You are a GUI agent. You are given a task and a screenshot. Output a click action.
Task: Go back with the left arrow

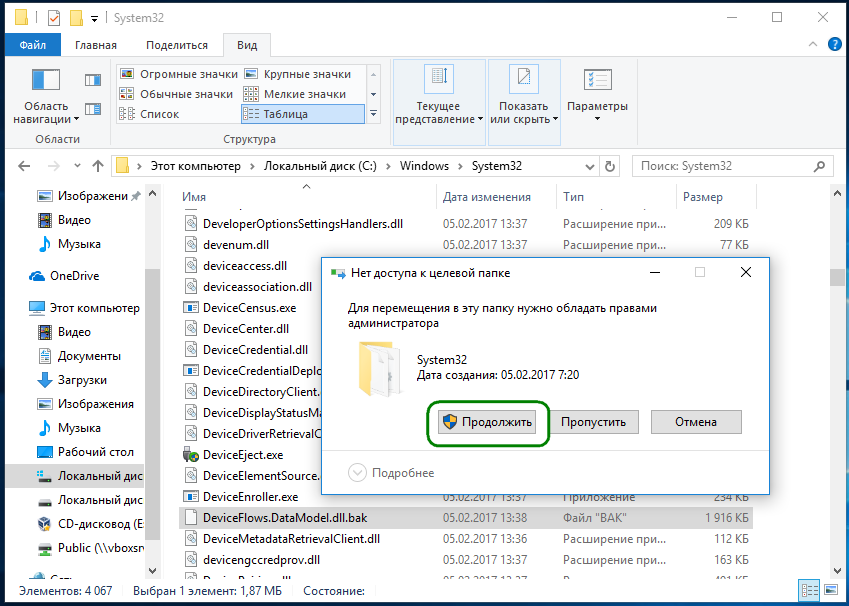click(24, 166)
